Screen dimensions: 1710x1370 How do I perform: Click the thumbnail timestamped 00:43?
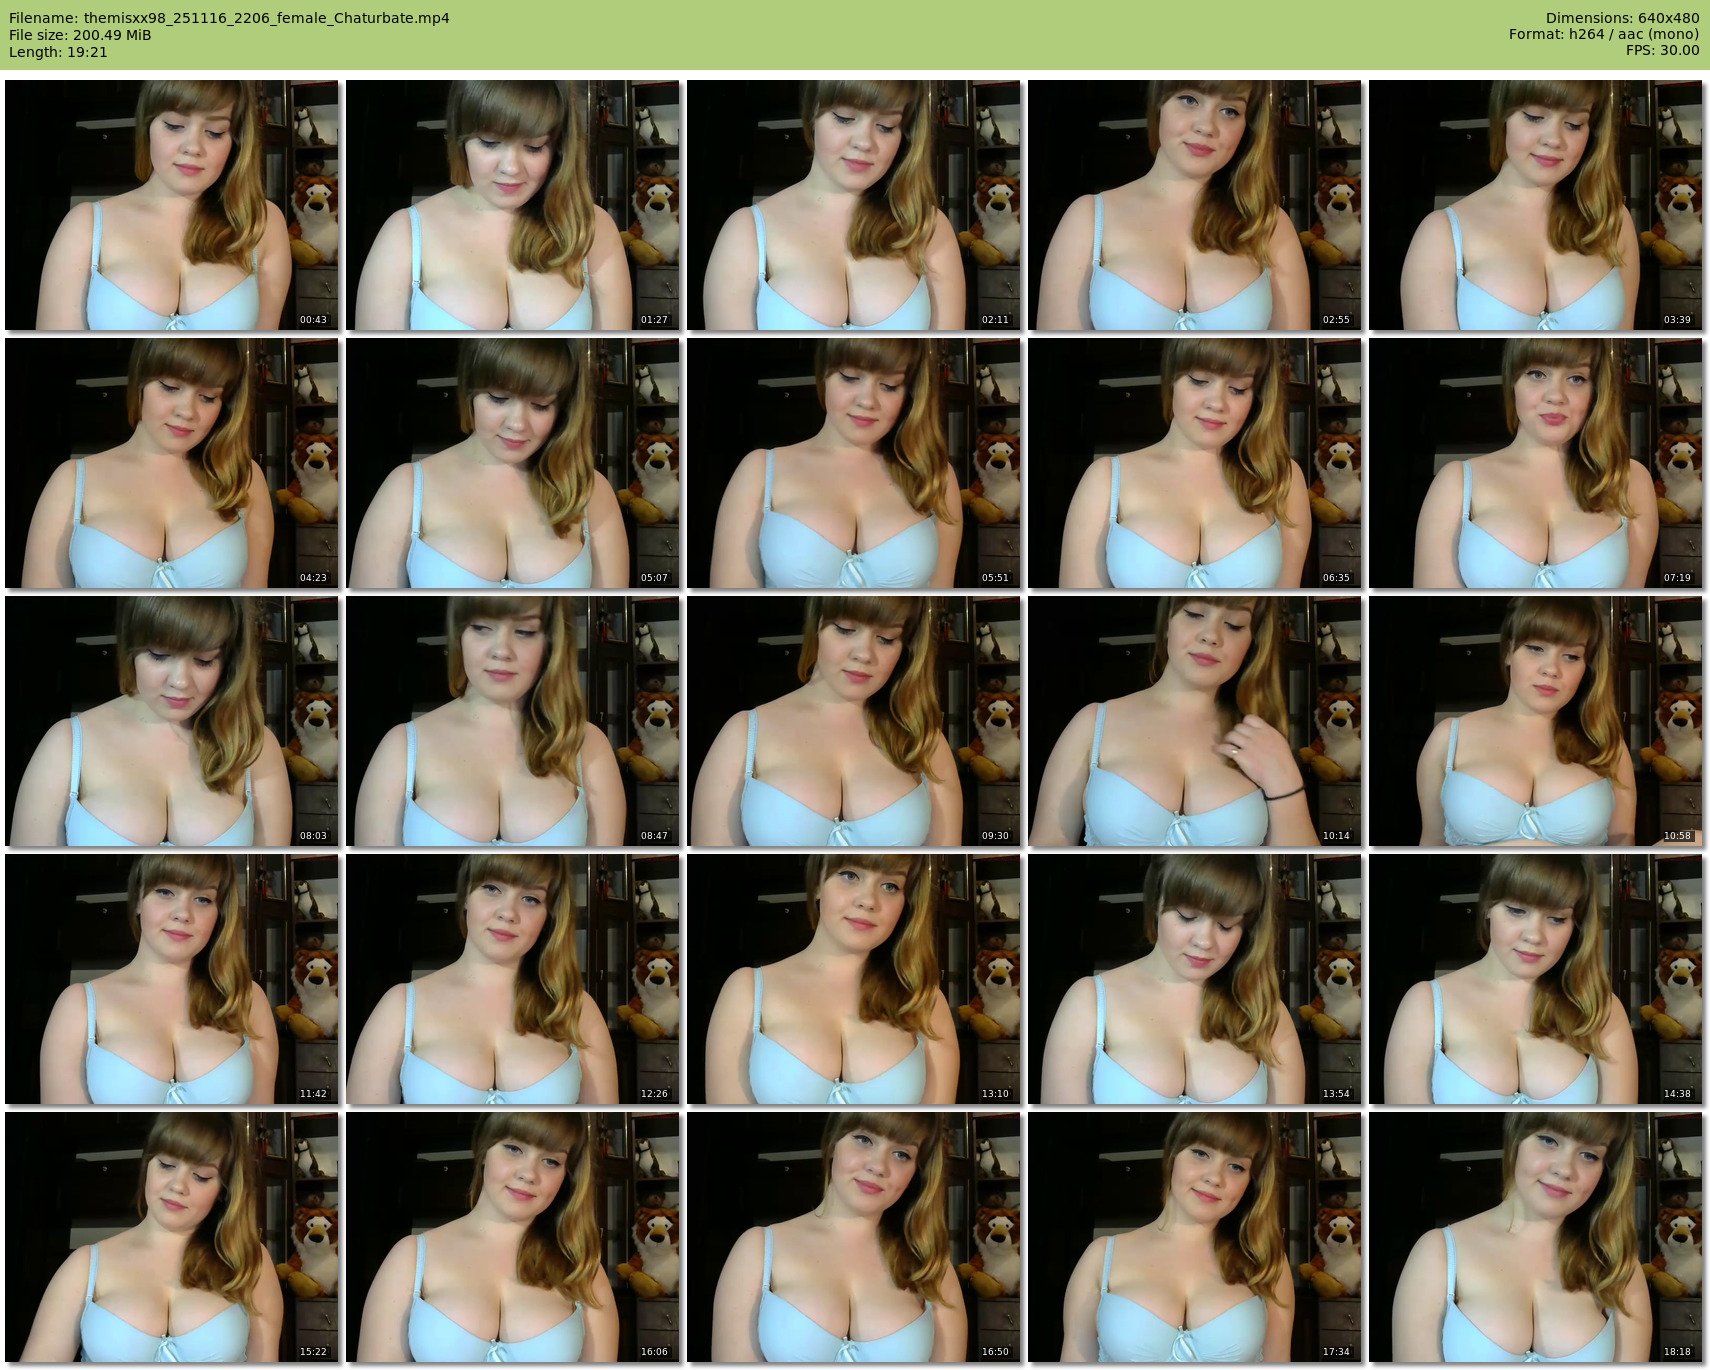click(171, 205)
